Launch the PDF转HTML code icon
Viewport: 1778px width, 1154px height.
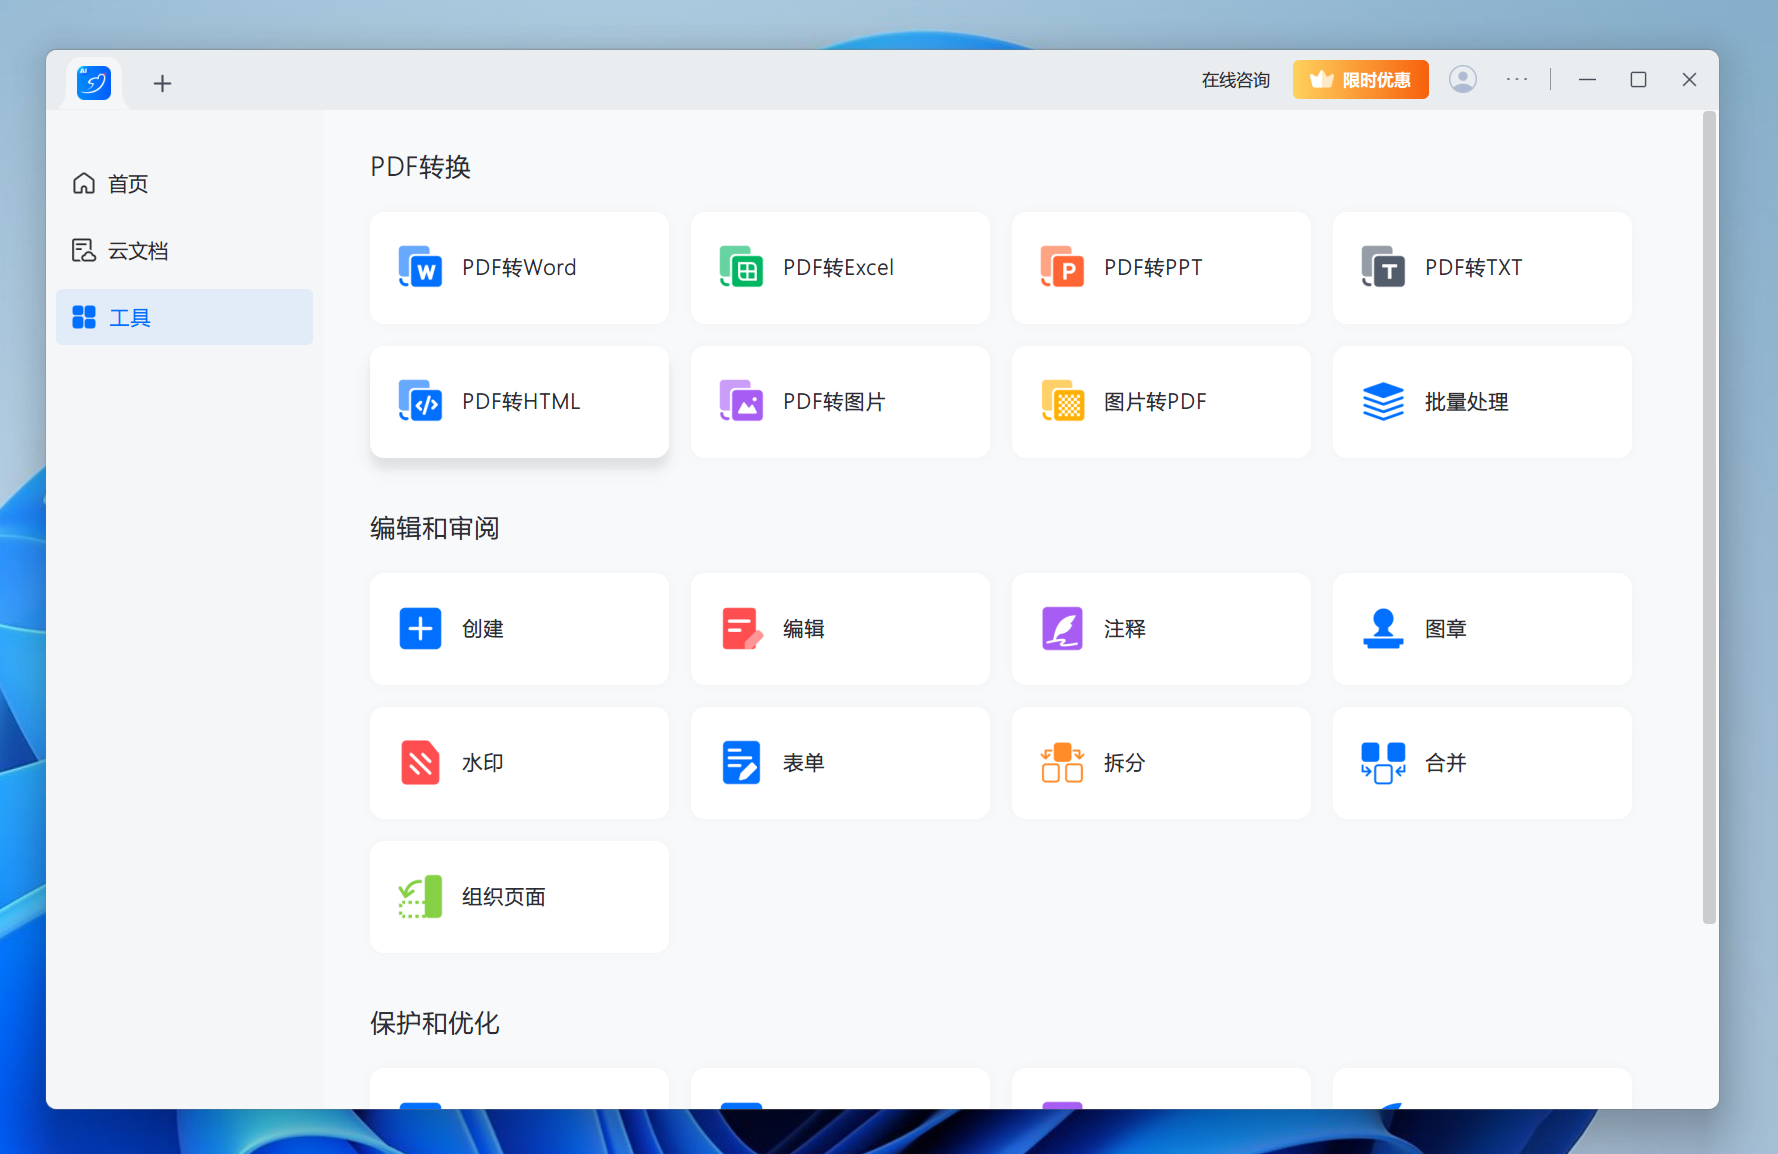click(420, 401)
